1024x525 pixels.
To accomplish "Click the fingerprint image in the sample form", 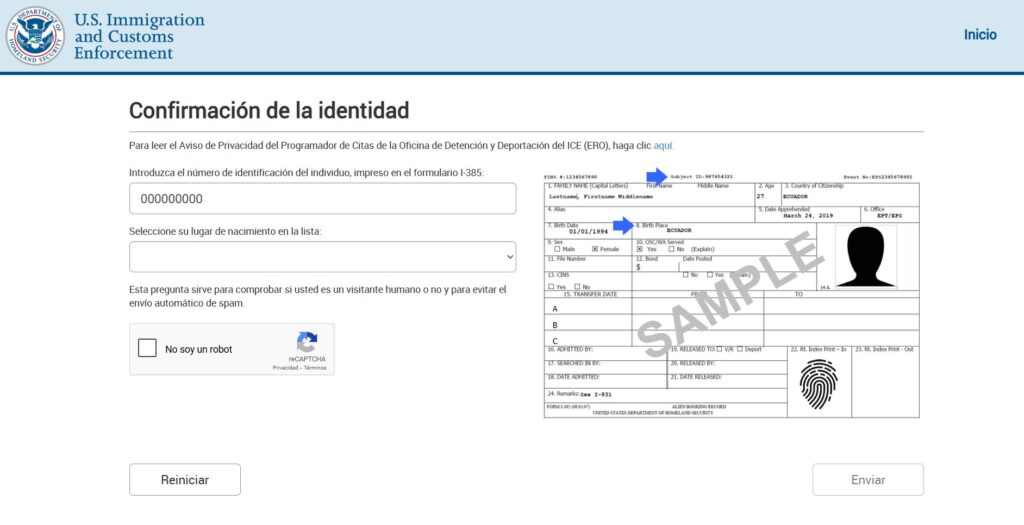I will [x=819, y=383].
